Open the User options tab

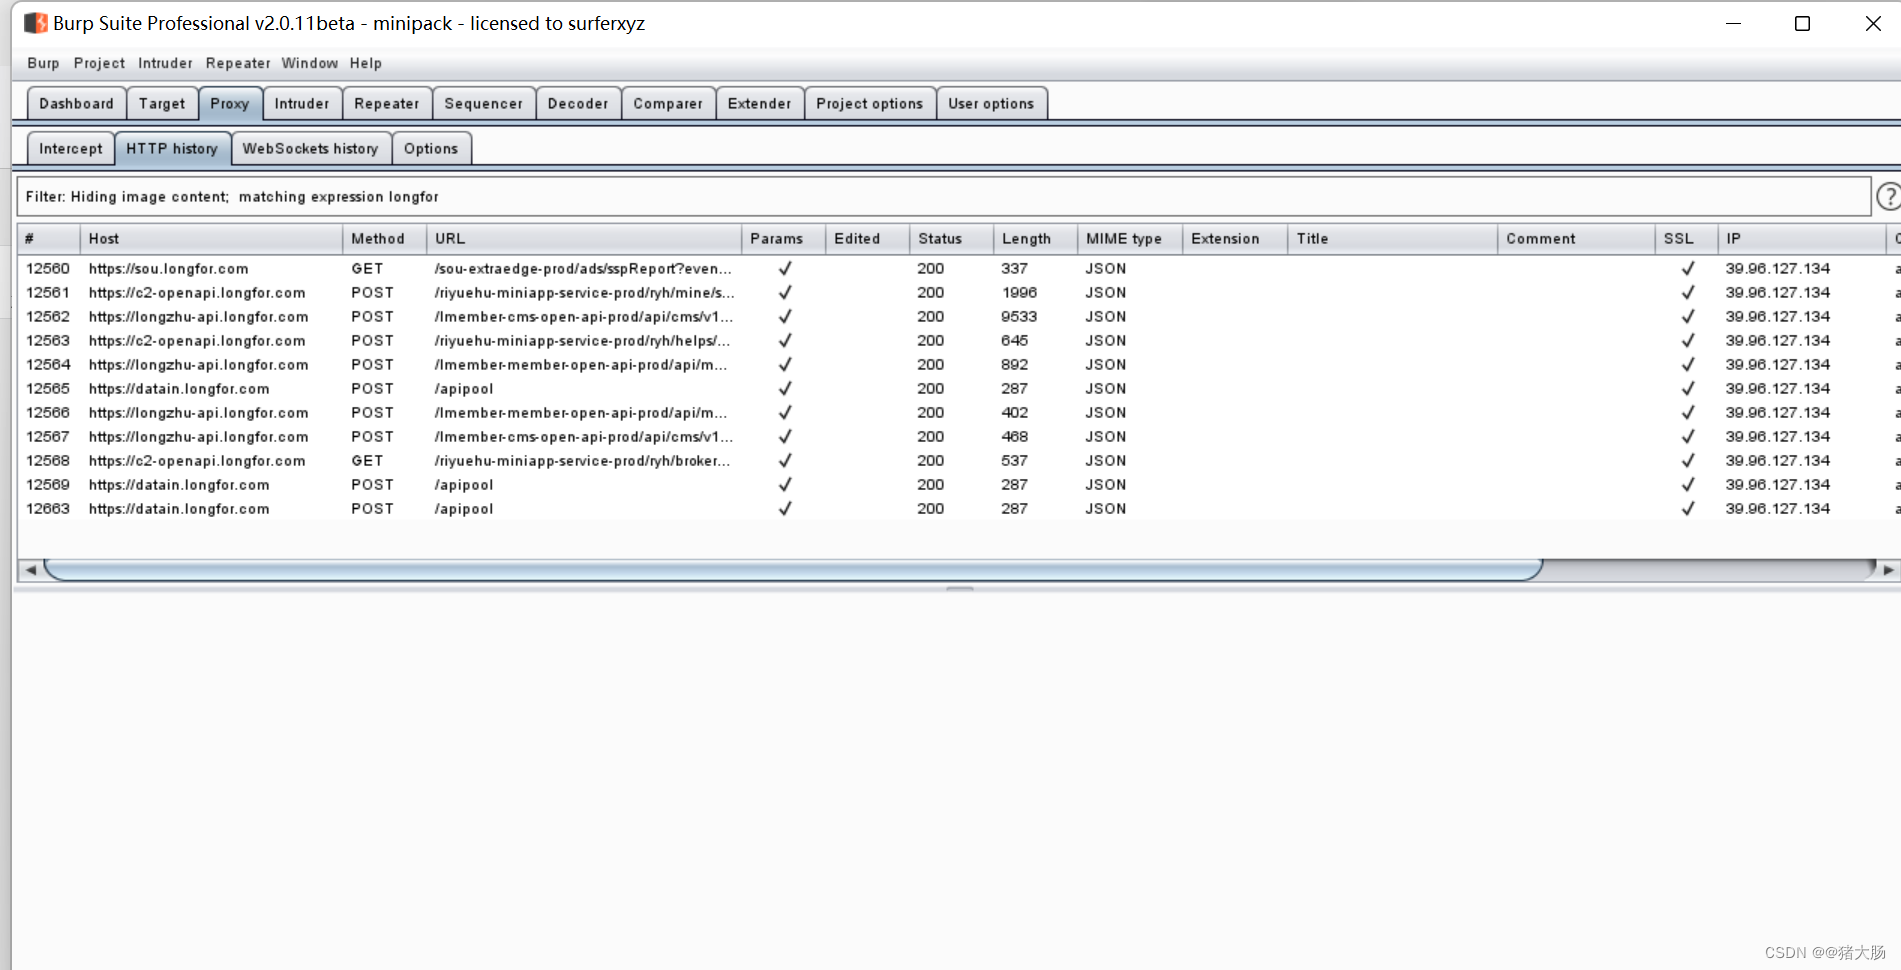[991, 103]
